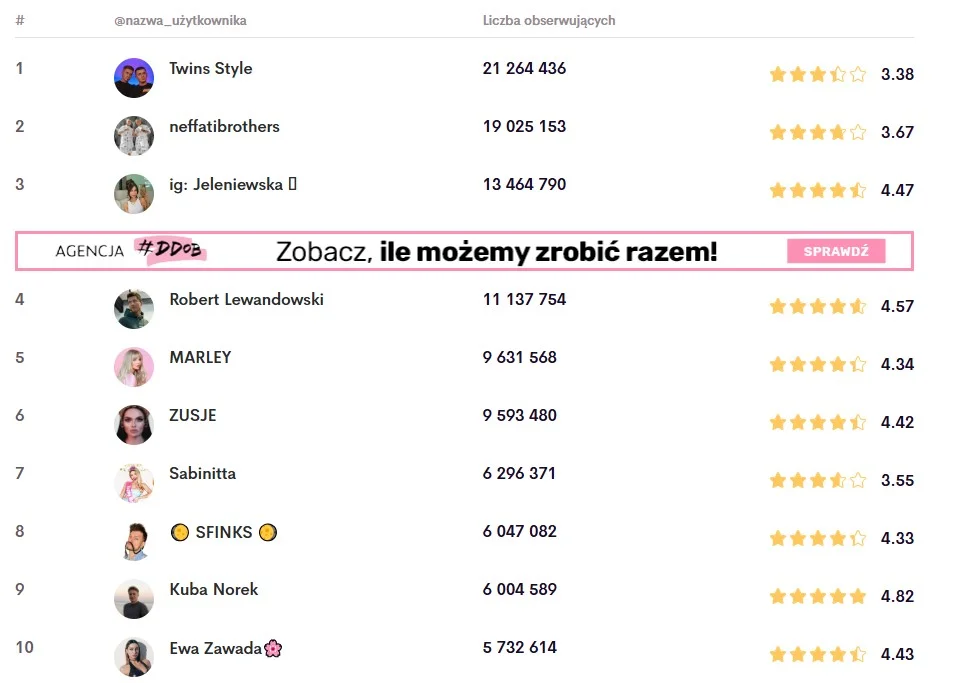Image resolution: width=960 pixels, height=683 pixels.
Task: Sort by Liczba obserwujących column header
Action: (x=549, y=20)
